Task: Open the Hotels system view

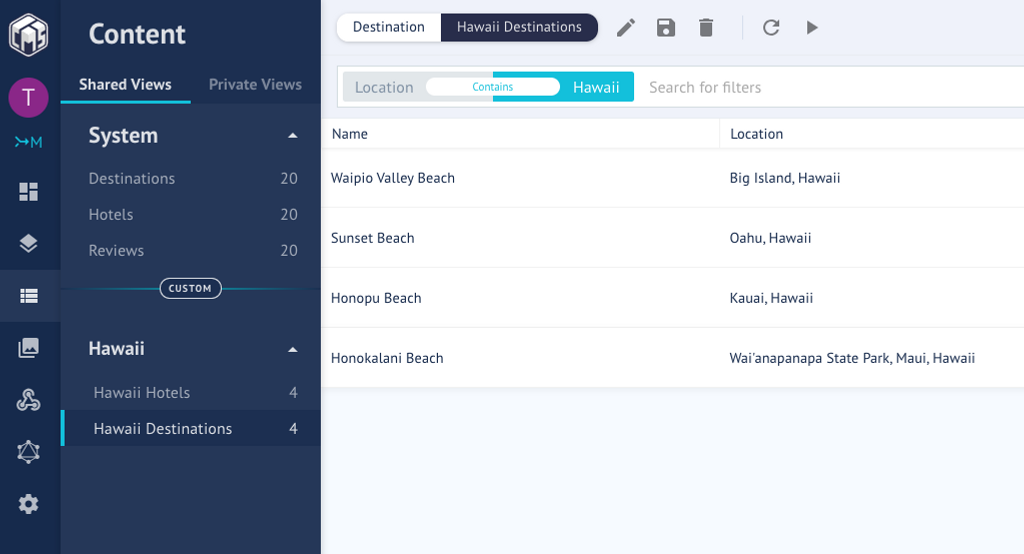Action: point(191,214)
